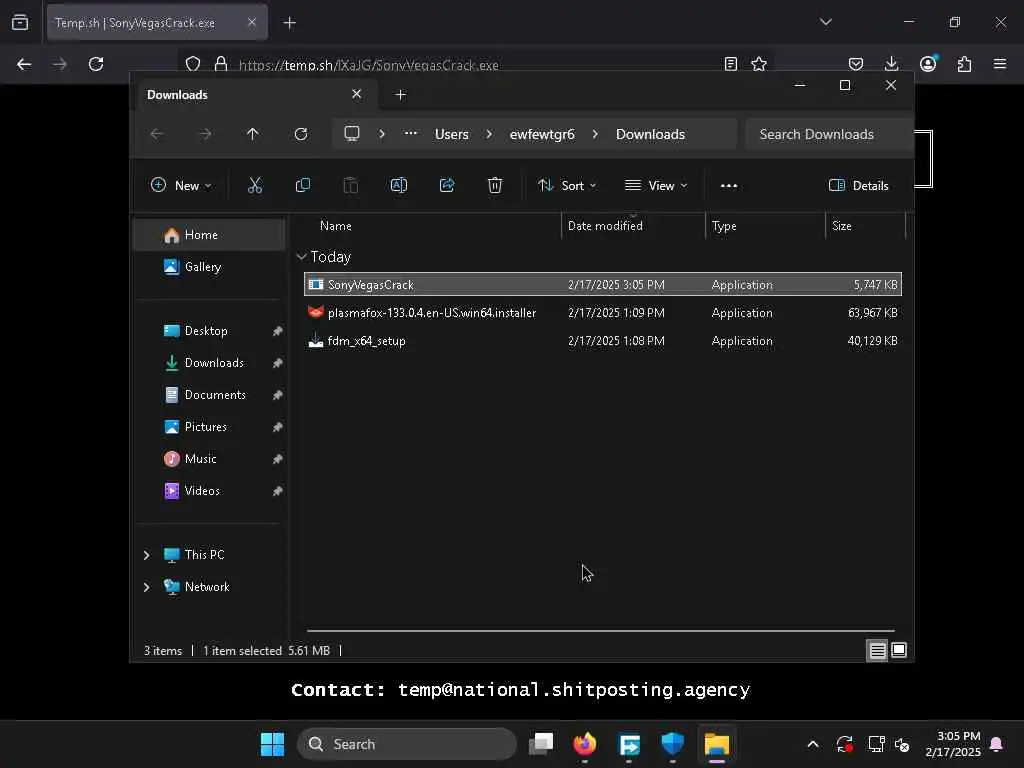Screen dimensions: 1024x768
Task: Switch to large thumbnails view icon in status bar
Action: [x=899, y=650]
